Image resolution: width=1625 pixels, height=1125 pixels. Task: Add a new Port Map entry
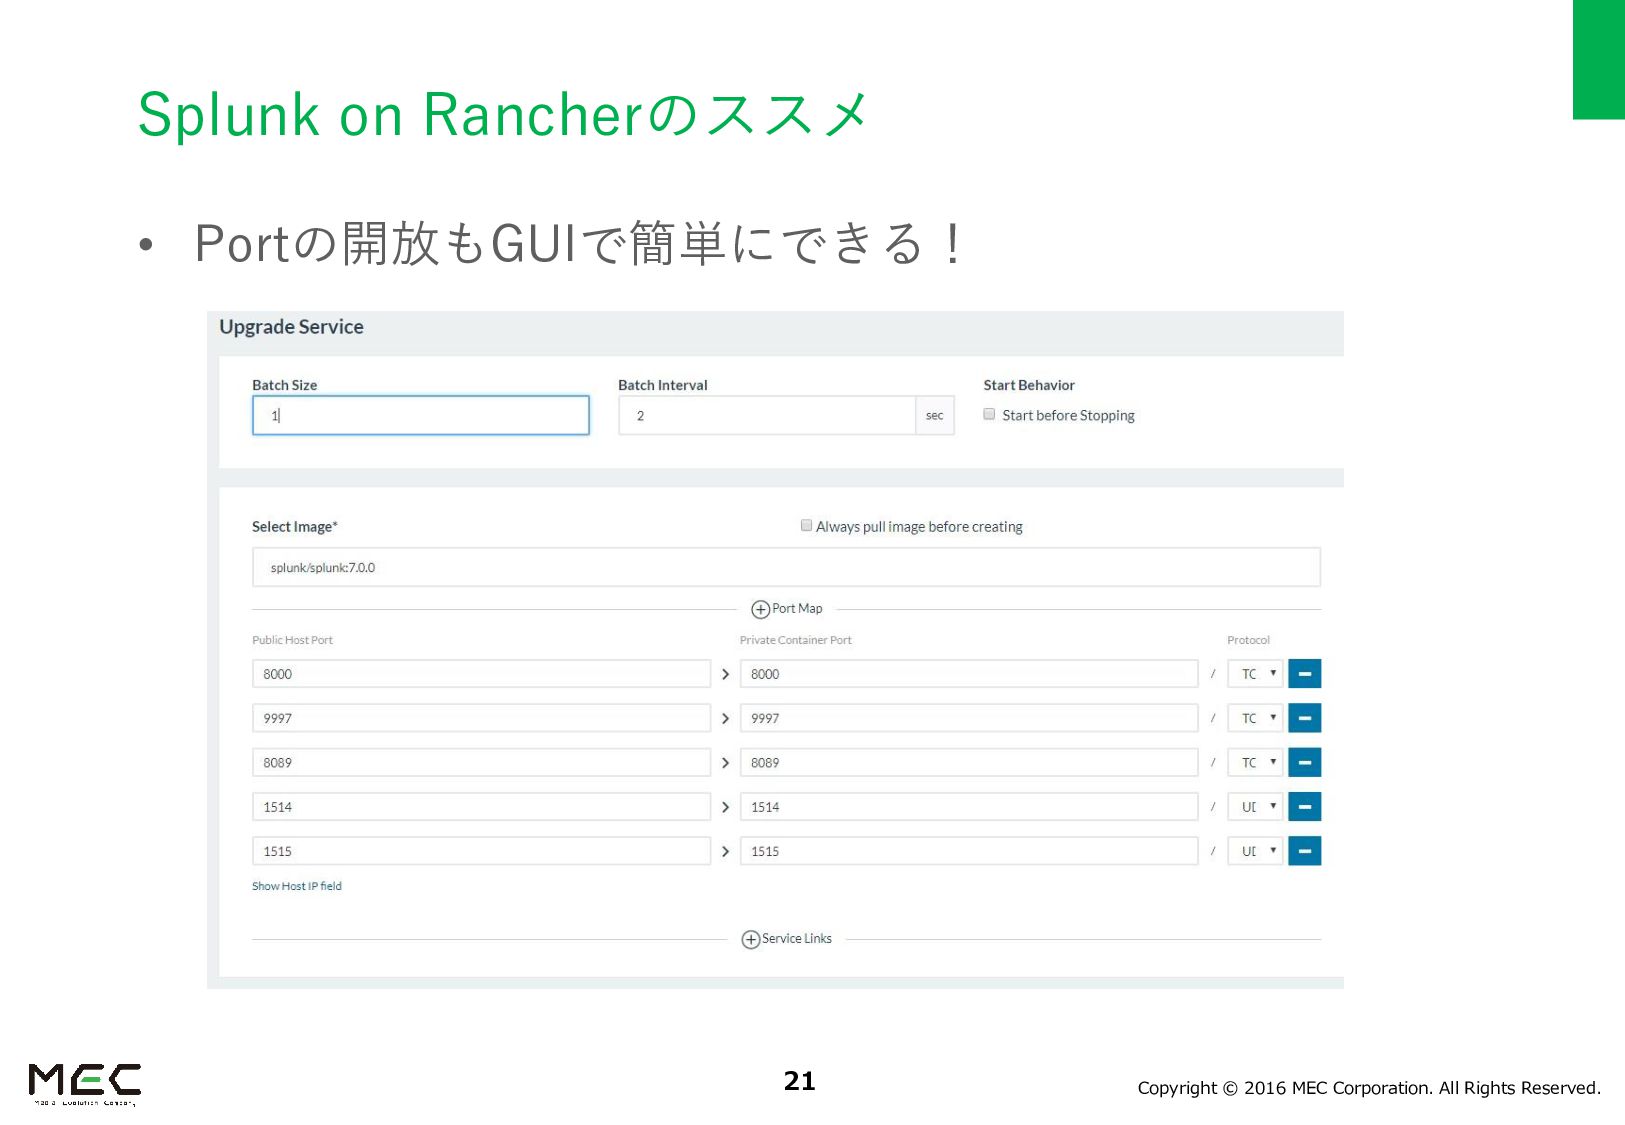pos(760,609)
